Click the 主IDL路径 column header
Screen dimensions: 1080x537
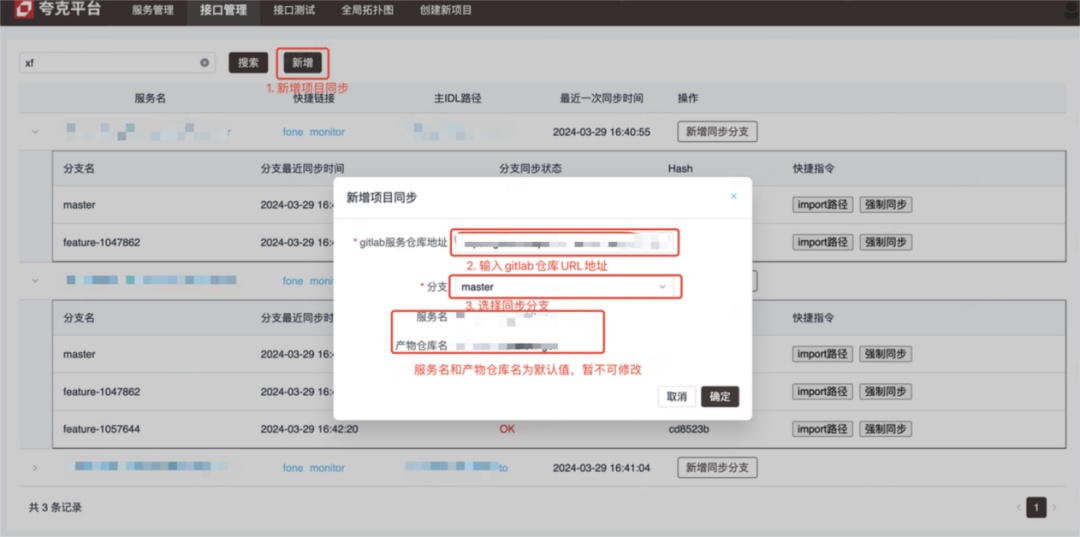pyautogui.click(x=457, y=98)
